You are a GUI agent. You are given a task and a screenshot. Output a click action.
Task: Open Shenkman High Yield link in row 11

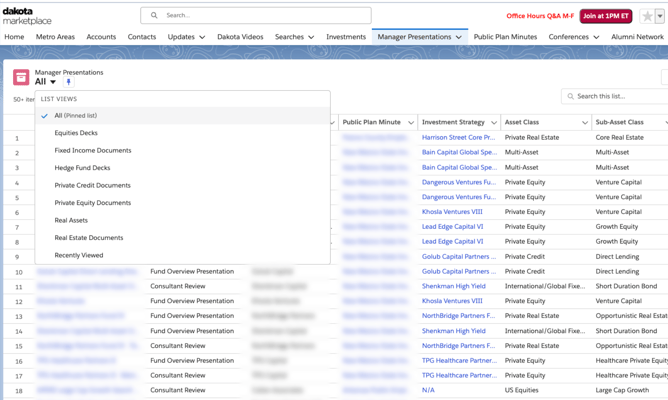pyautogui.click(x=454, y=286)
